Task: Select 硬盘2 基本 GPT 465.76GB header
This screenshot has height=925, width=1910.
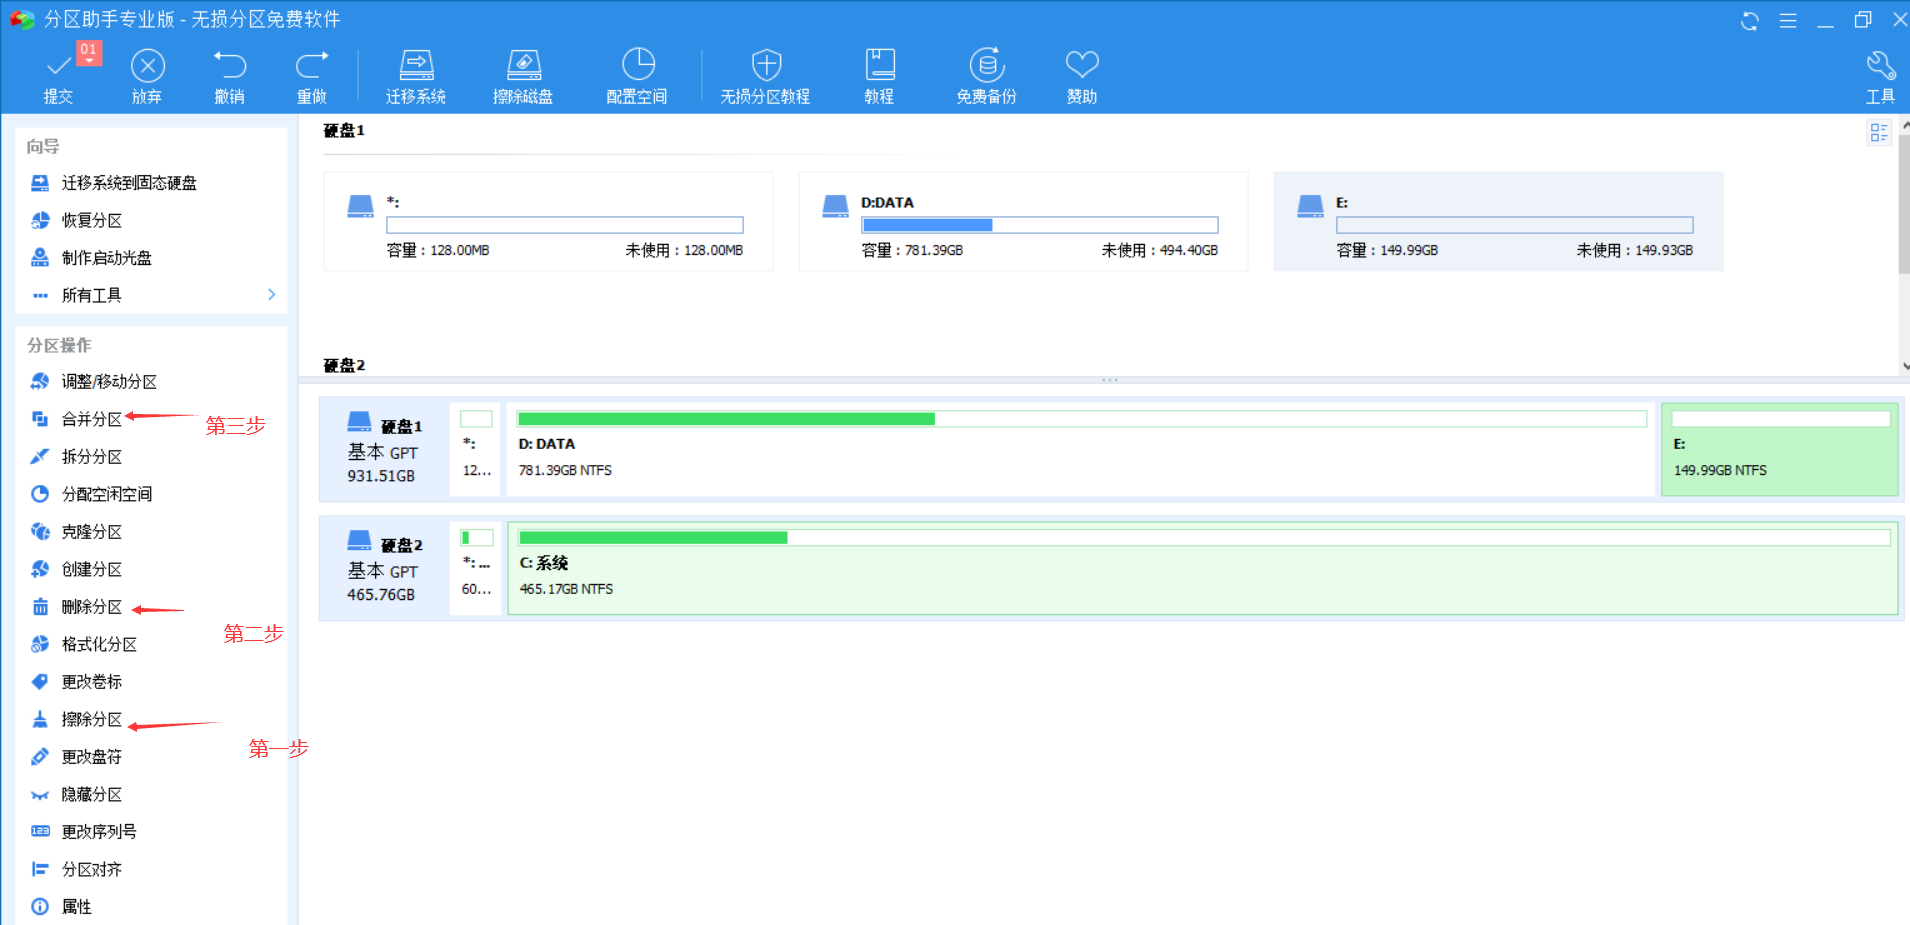Action: 384,567
